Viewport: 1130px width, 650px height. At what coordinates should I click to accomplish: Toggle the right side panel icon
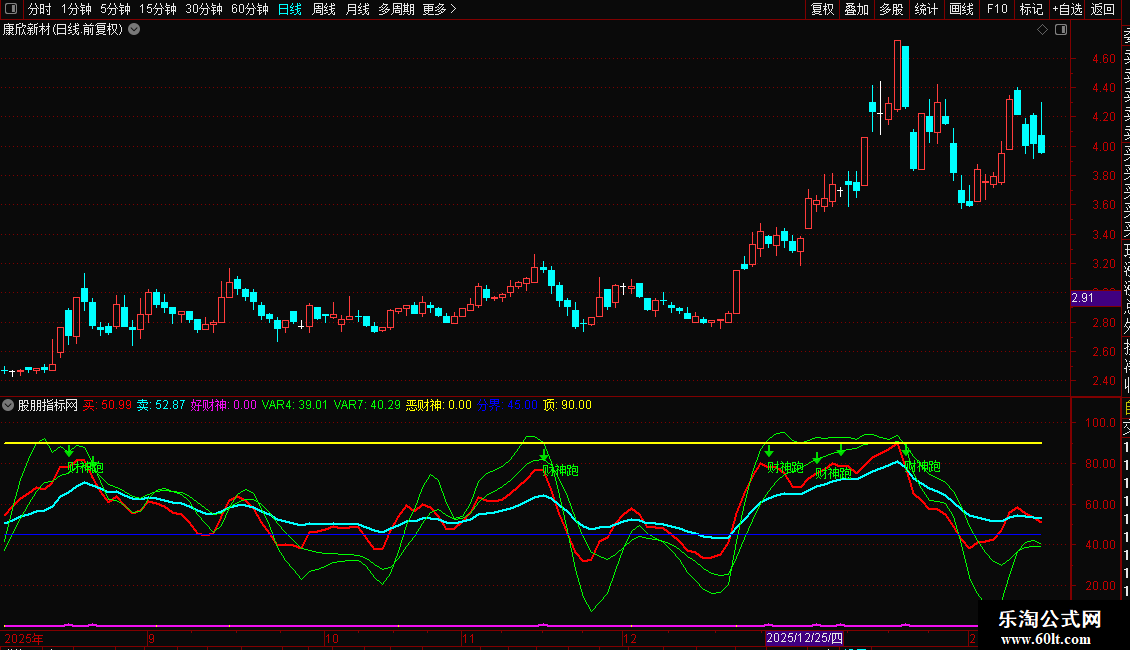point(1061,30)
